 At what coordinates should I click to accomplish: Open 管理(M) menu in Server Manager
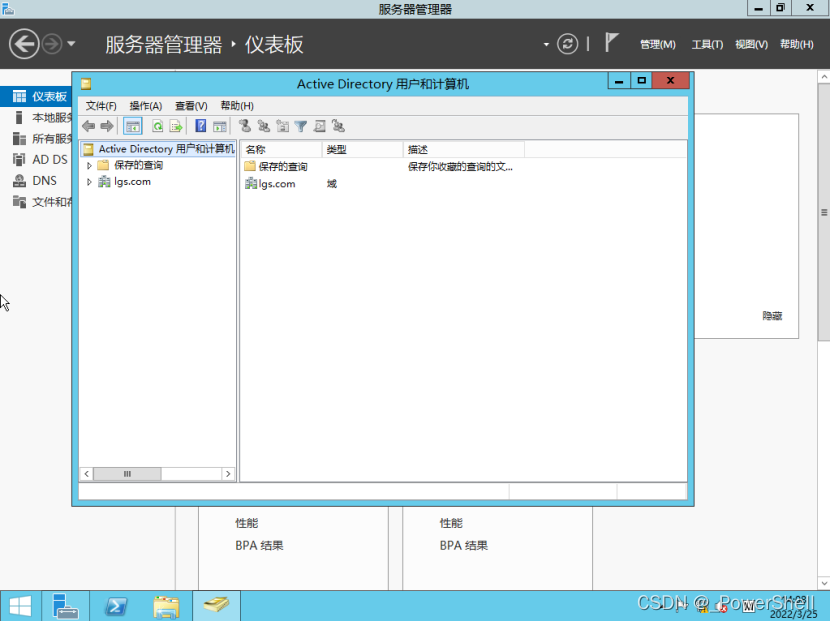[657, 44]
